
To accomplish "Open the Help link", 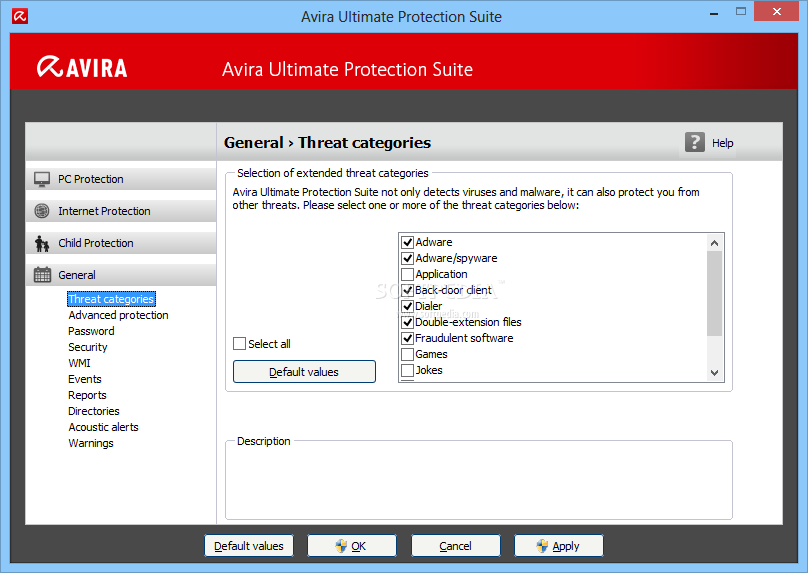I will [722, 143].
